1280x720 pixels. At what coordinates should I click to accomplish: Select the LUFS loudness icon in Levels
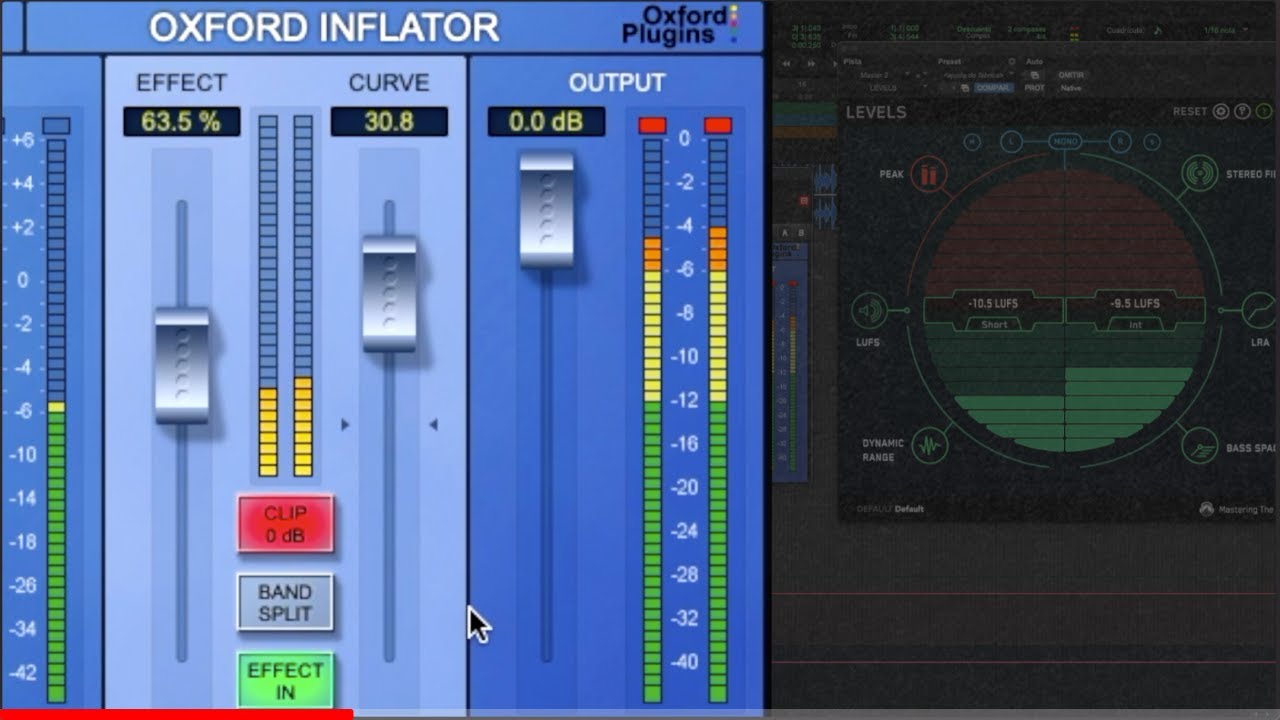pyautogui.click(x=870, y=312)
